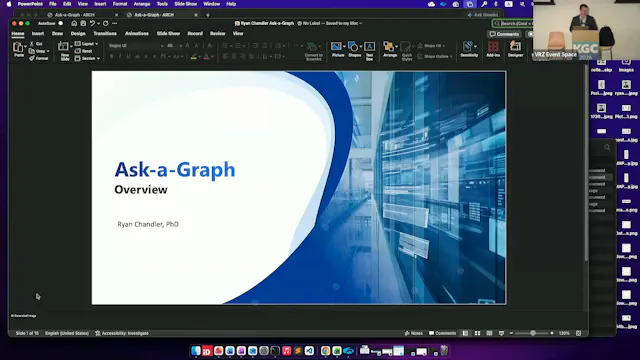
Task: Adjust the zoom slider handle
Action: point(533,333)
